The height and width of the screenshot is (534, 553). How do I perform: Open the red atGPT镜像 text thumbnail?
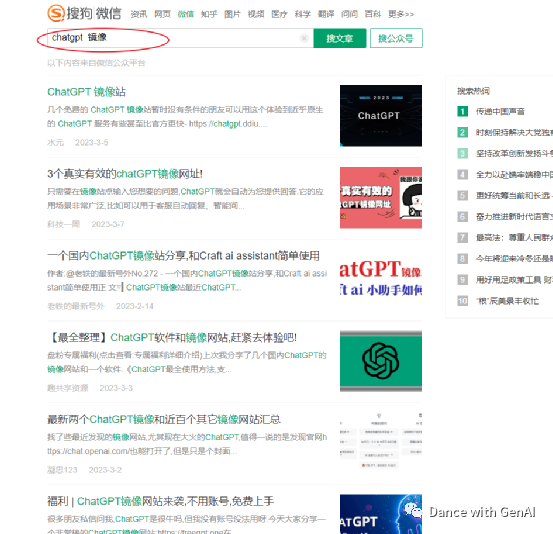point(381,279)
